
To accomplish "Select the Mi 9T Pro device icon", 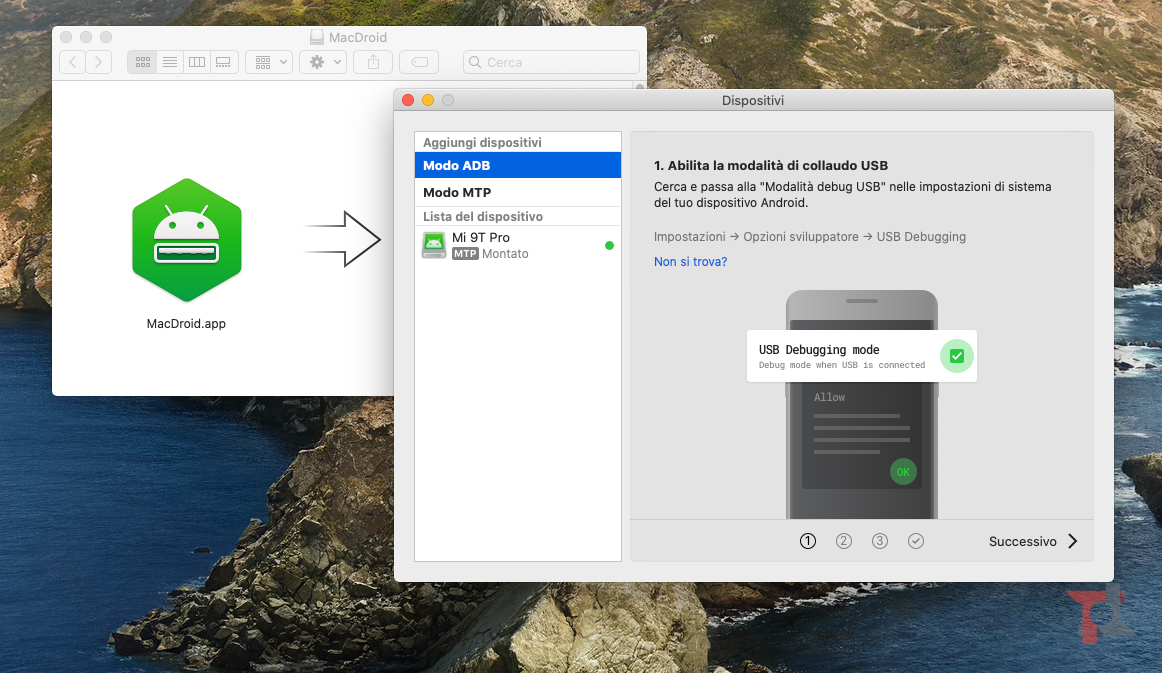I will tap(433, 244).
